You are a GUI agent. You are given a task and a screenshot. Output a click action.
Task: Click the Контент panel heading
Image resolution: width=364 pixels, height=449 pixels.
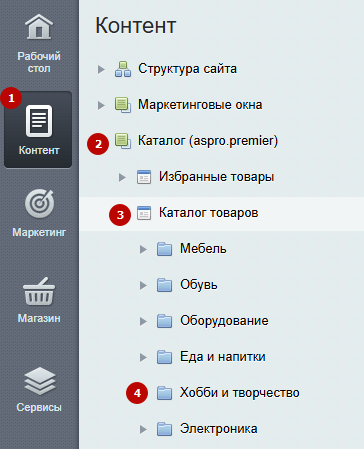[x=136, y=25]
